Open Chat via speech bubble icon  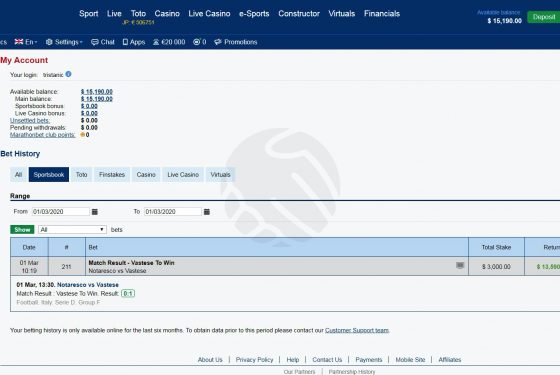(x=95, y=42)
